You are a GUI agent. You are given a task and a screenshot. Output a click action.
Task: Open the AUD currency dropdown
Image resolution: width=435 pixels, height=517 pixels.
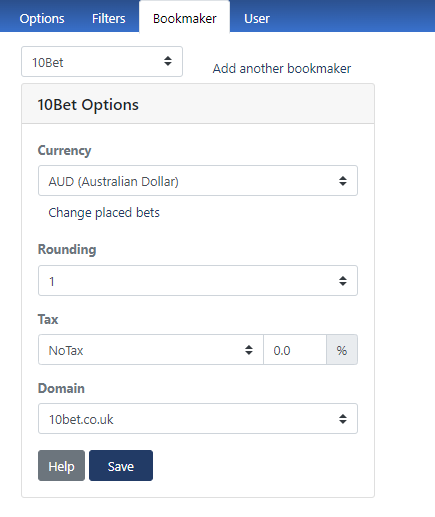pyautogui.click(x=198, y=181)
